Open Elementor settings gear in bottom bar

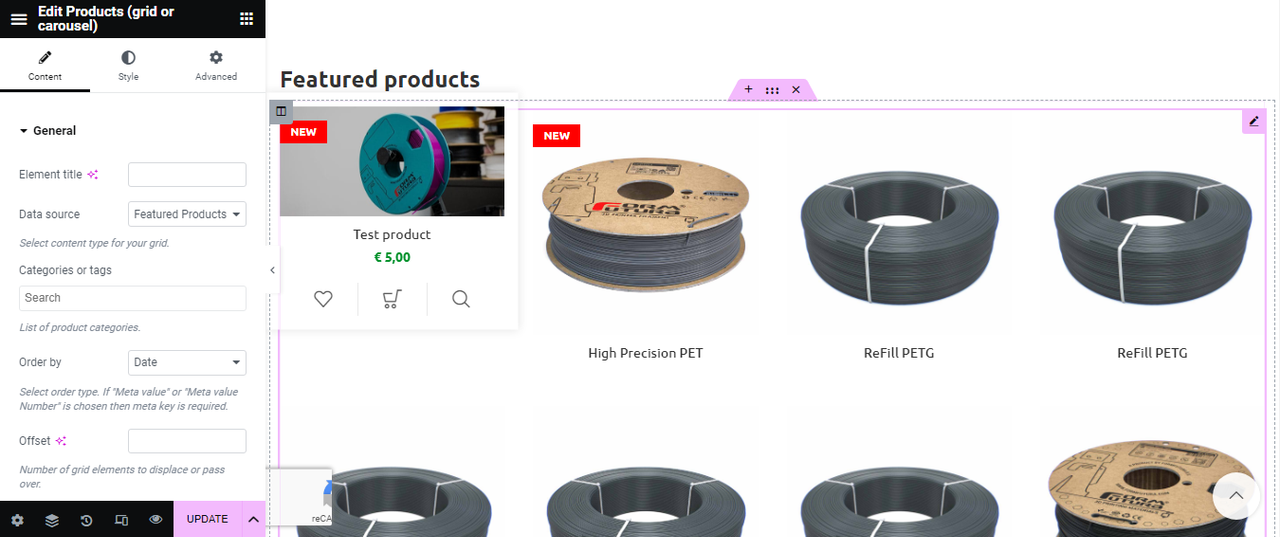(x=17, y=520)
